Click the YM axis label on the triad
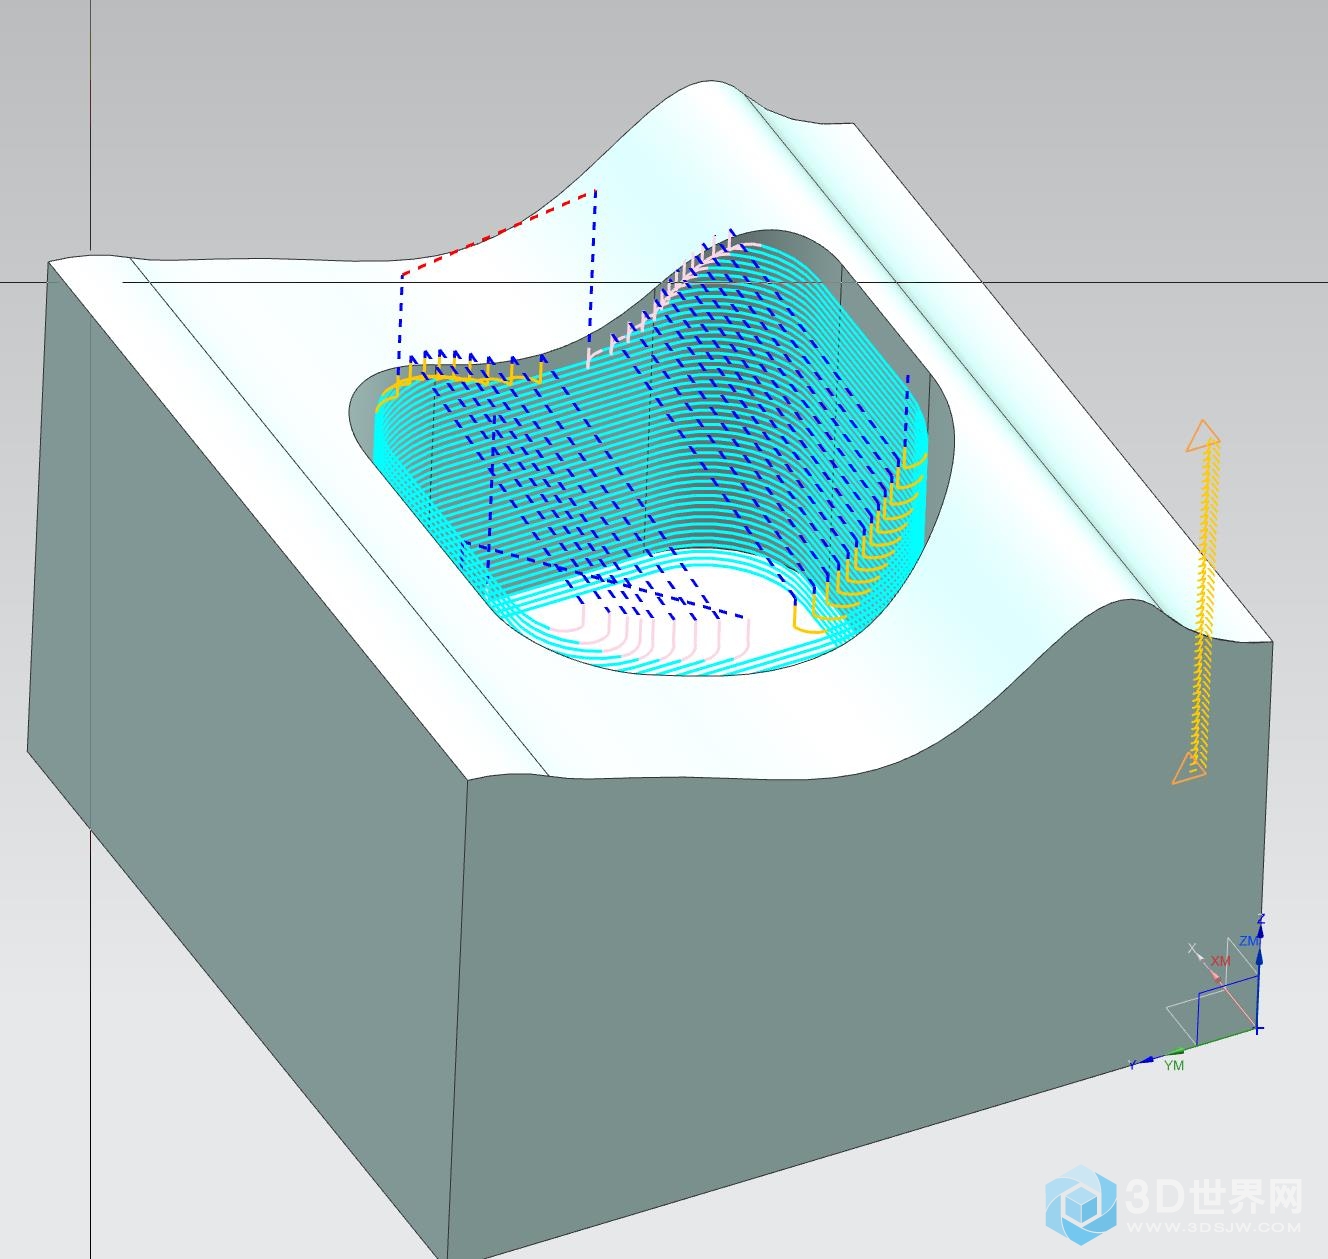The image size is (1328, 1259). coord(1174,1066)
